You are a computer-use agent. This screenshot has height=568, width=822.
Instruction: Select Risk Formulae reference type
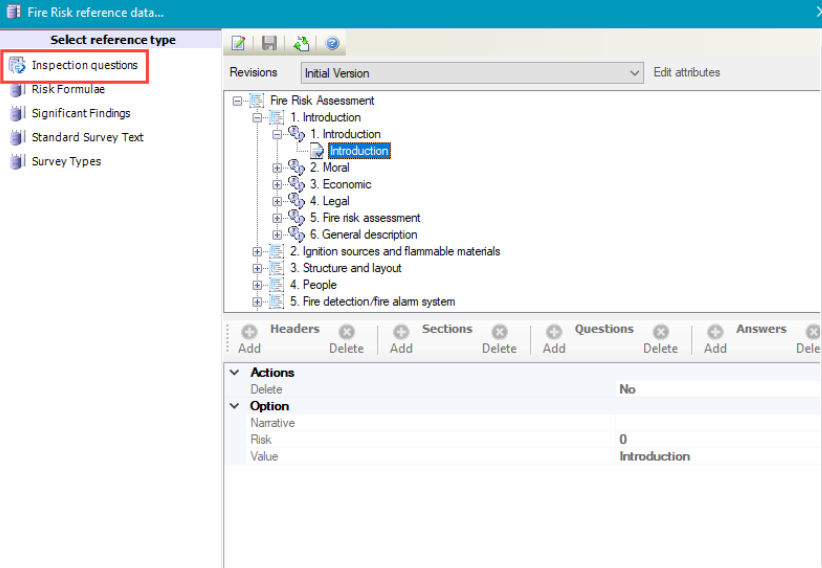click(68, 89)
